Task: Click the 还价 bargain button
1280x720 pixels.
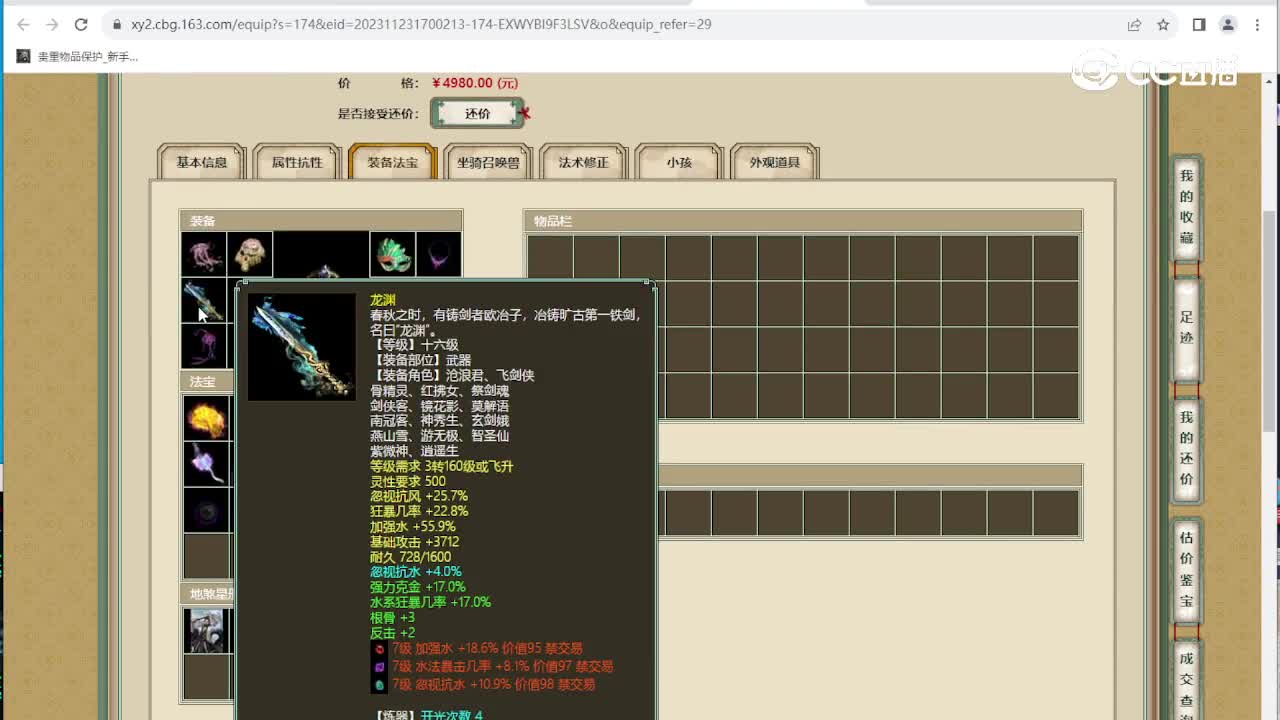Action: [478, 113]
